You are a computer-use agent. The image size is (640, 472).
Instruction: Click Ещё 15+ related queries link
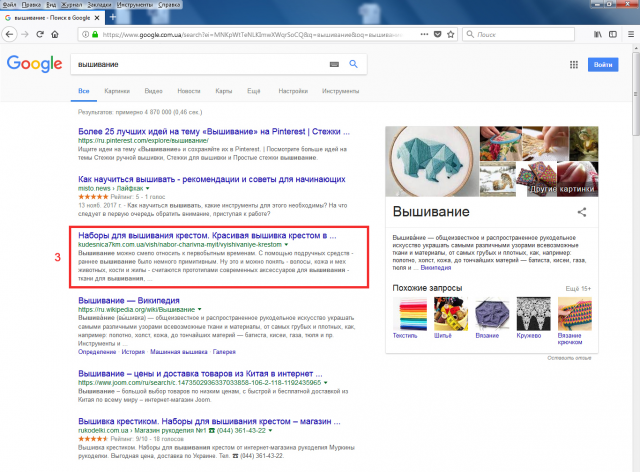578,288
